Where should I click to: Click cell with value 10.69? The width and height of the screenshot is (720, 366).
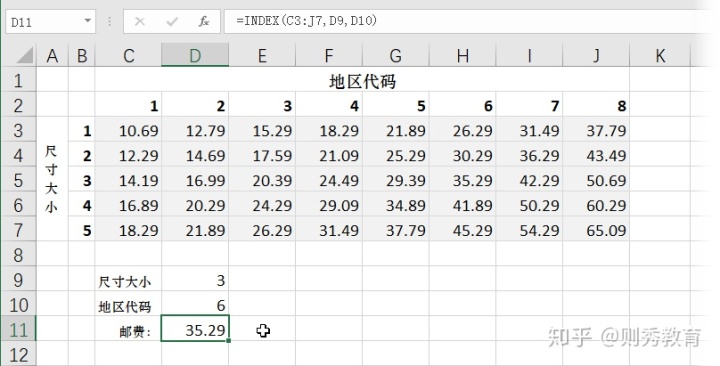pos(129,130)
